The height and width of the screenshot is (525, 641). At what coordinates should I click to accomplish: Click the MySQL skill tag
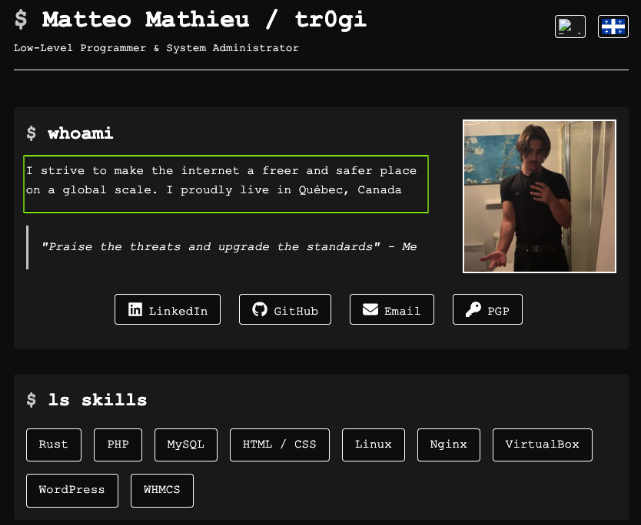(186, 445)
